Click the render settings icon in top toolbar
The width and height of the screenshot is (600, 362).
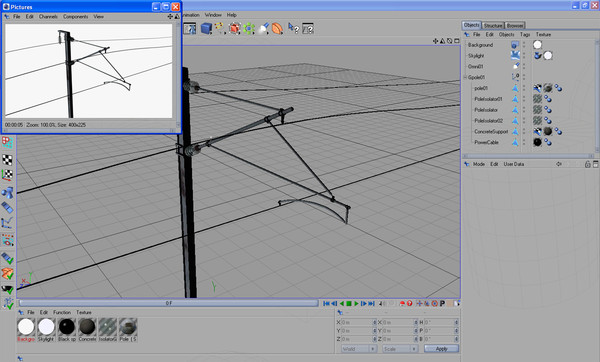[190, 28]
